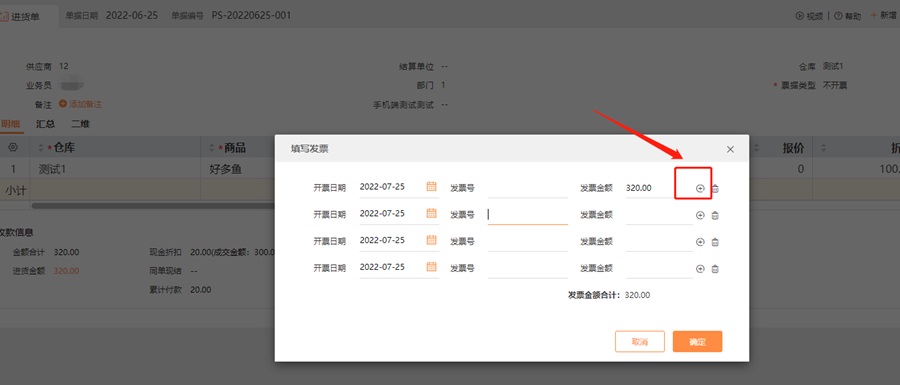Delete the second invoice row
This screenshot has width=900, height=385.
pyautogui.click(x=715, y=215)
